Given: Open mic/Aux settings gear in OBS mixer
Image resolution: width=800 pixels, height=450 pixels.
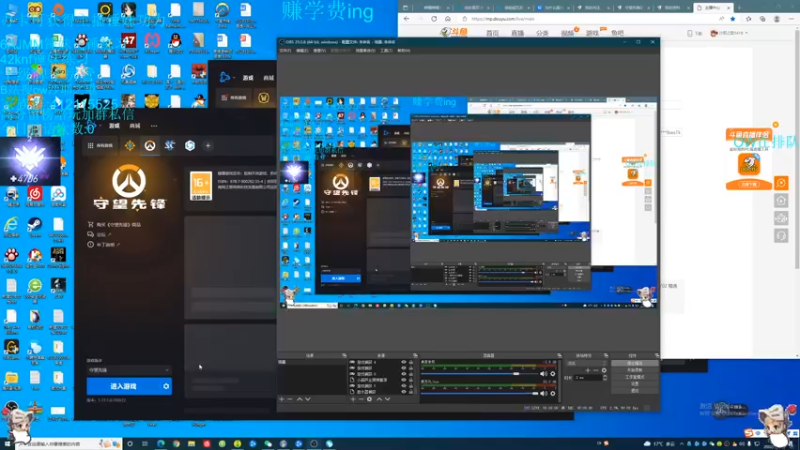Looking at the screenshot, I should pos(553,393).
